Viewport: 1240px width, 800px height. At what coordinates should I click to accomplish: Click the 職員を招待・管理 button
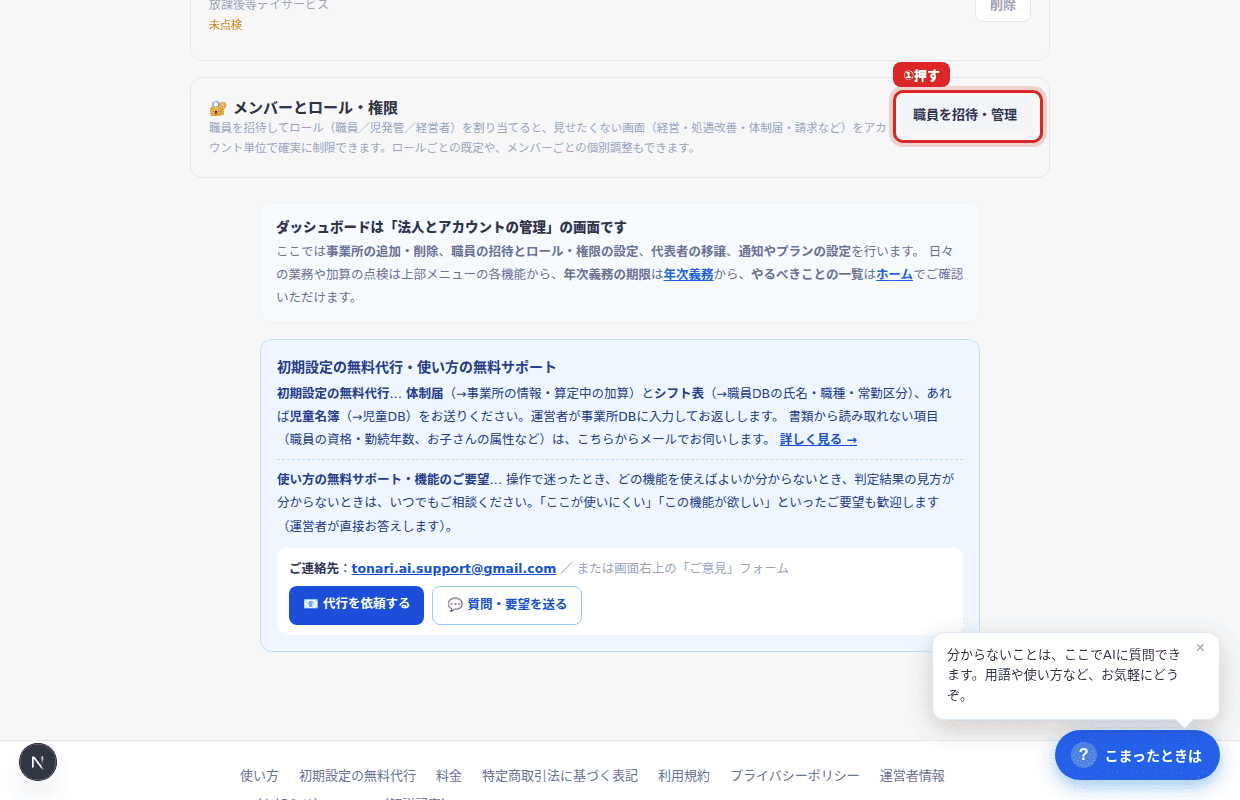coord(967,116)
